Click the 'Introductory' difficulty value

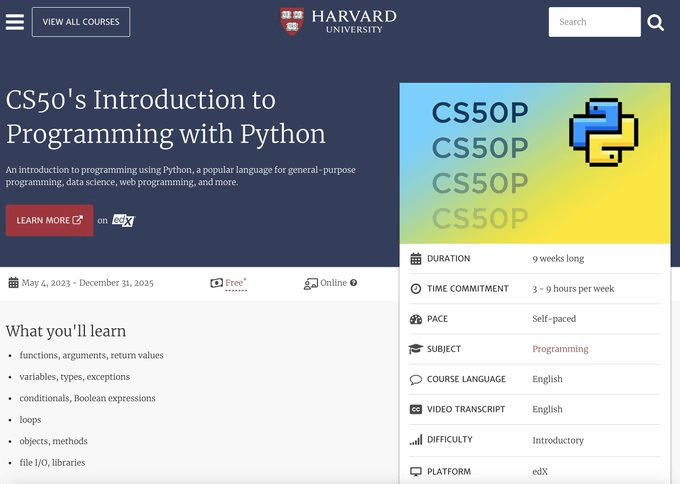tap(558, 440)
